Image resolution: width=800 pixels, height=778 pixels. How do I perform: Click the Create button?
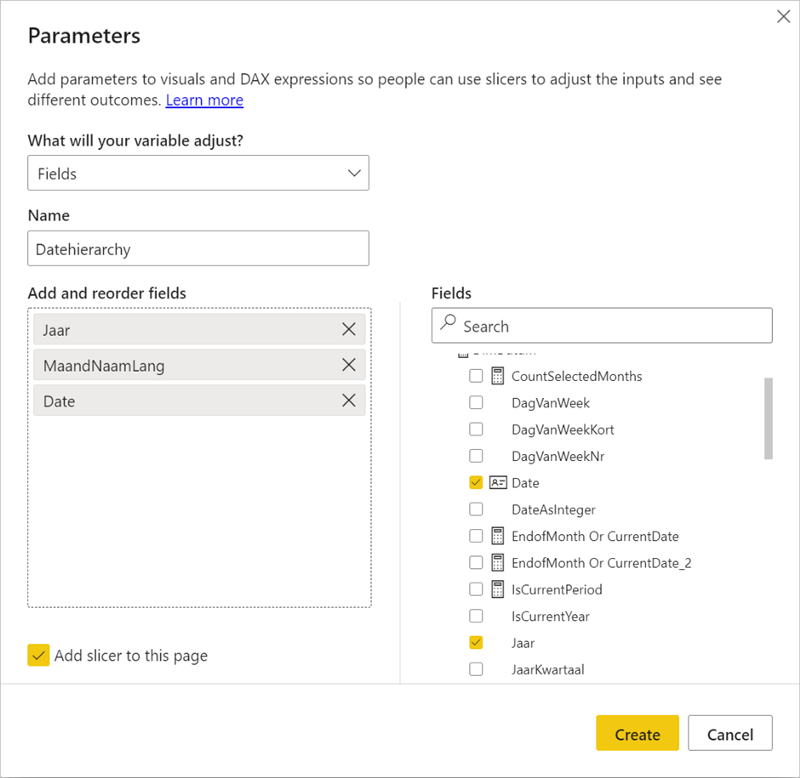coord(637,734)
